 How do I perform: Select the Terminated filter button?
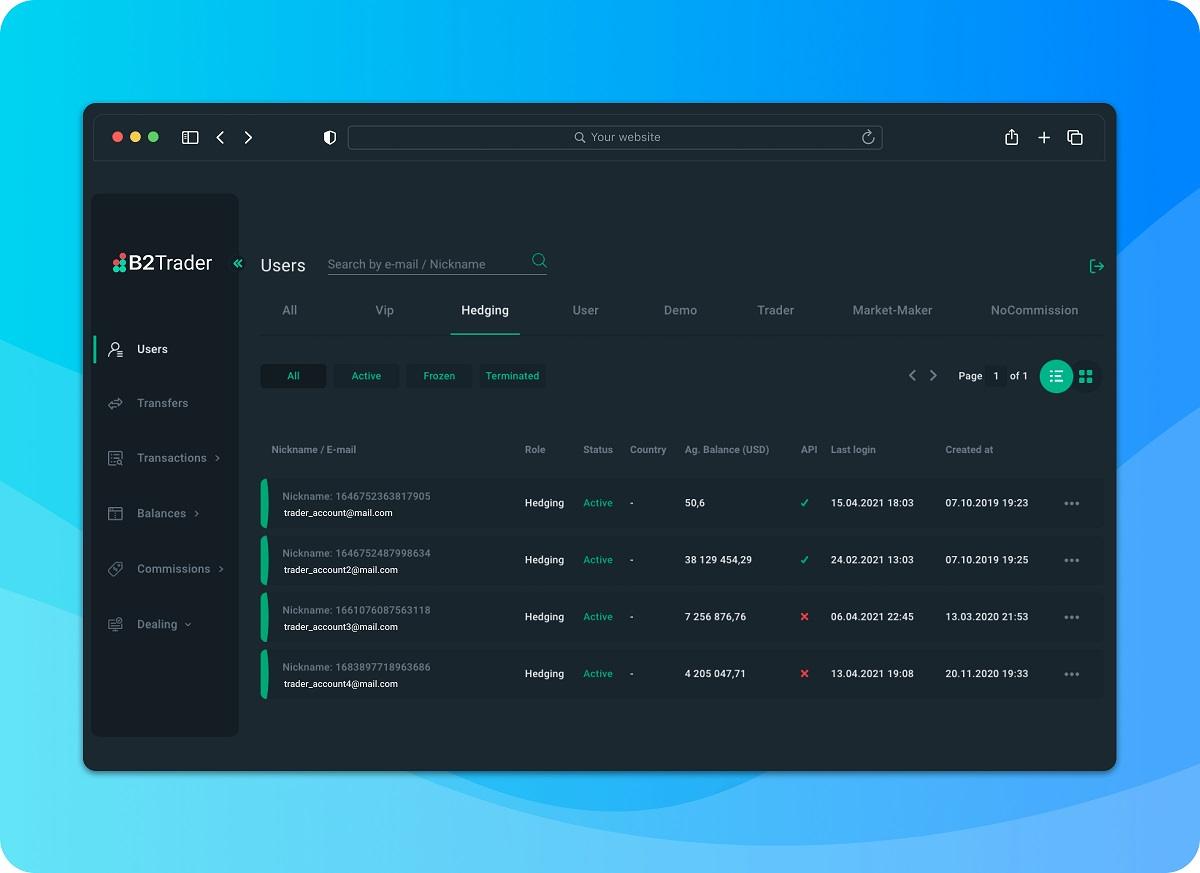tap(512, 376)
